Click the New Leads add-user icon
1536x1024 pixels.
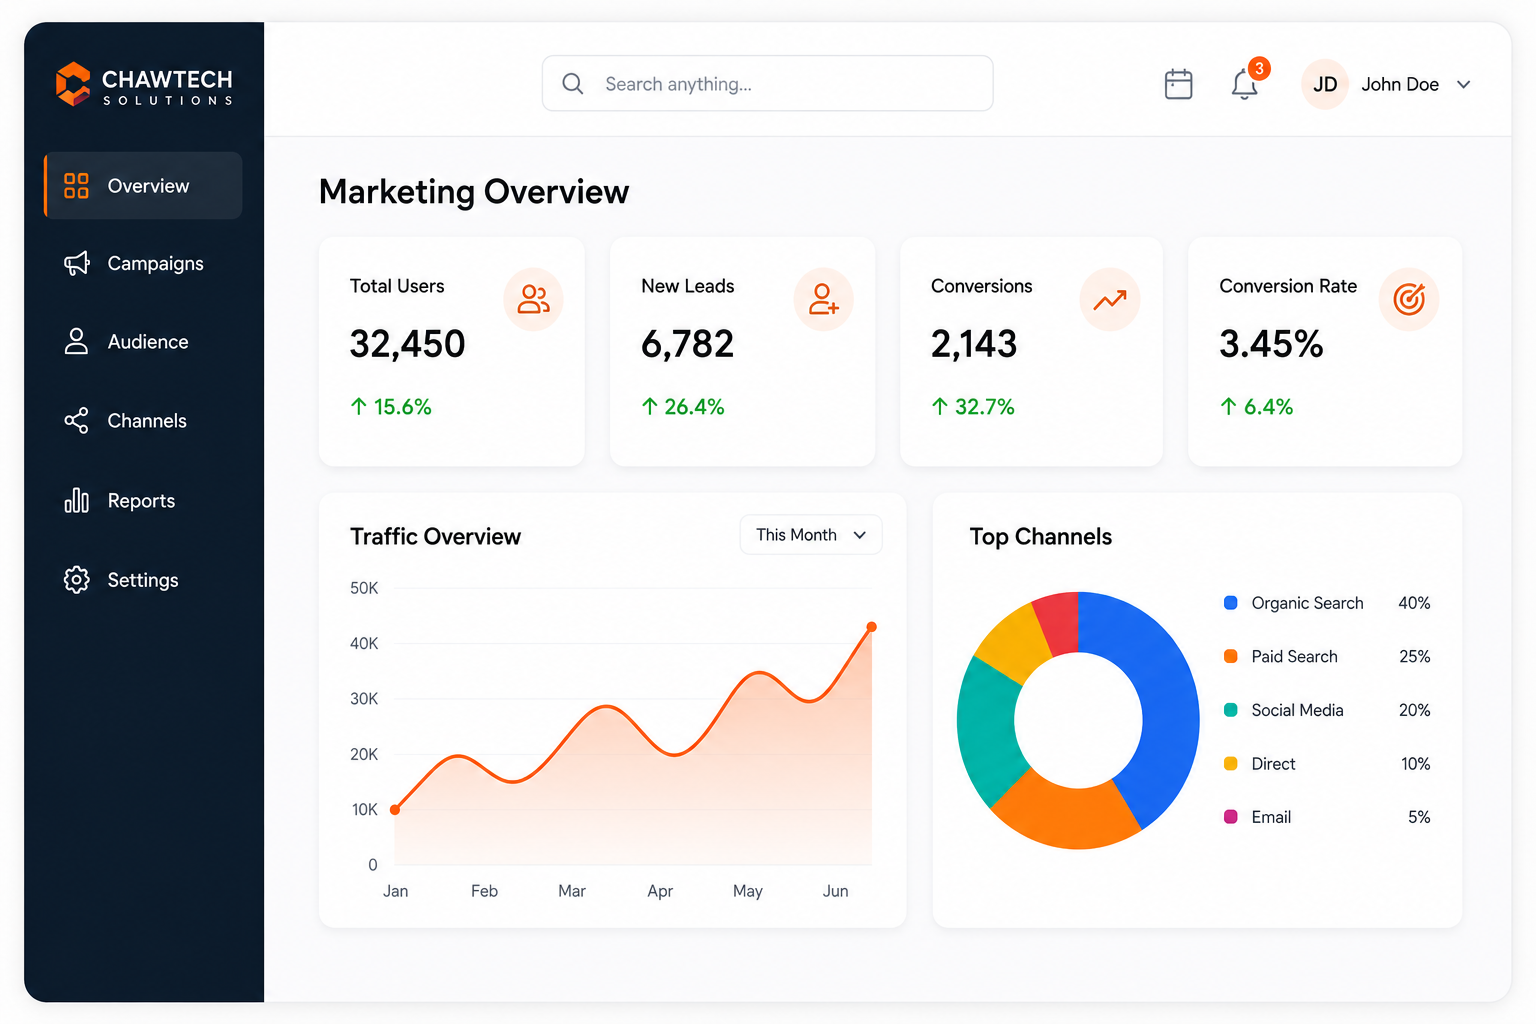(823, 299)
